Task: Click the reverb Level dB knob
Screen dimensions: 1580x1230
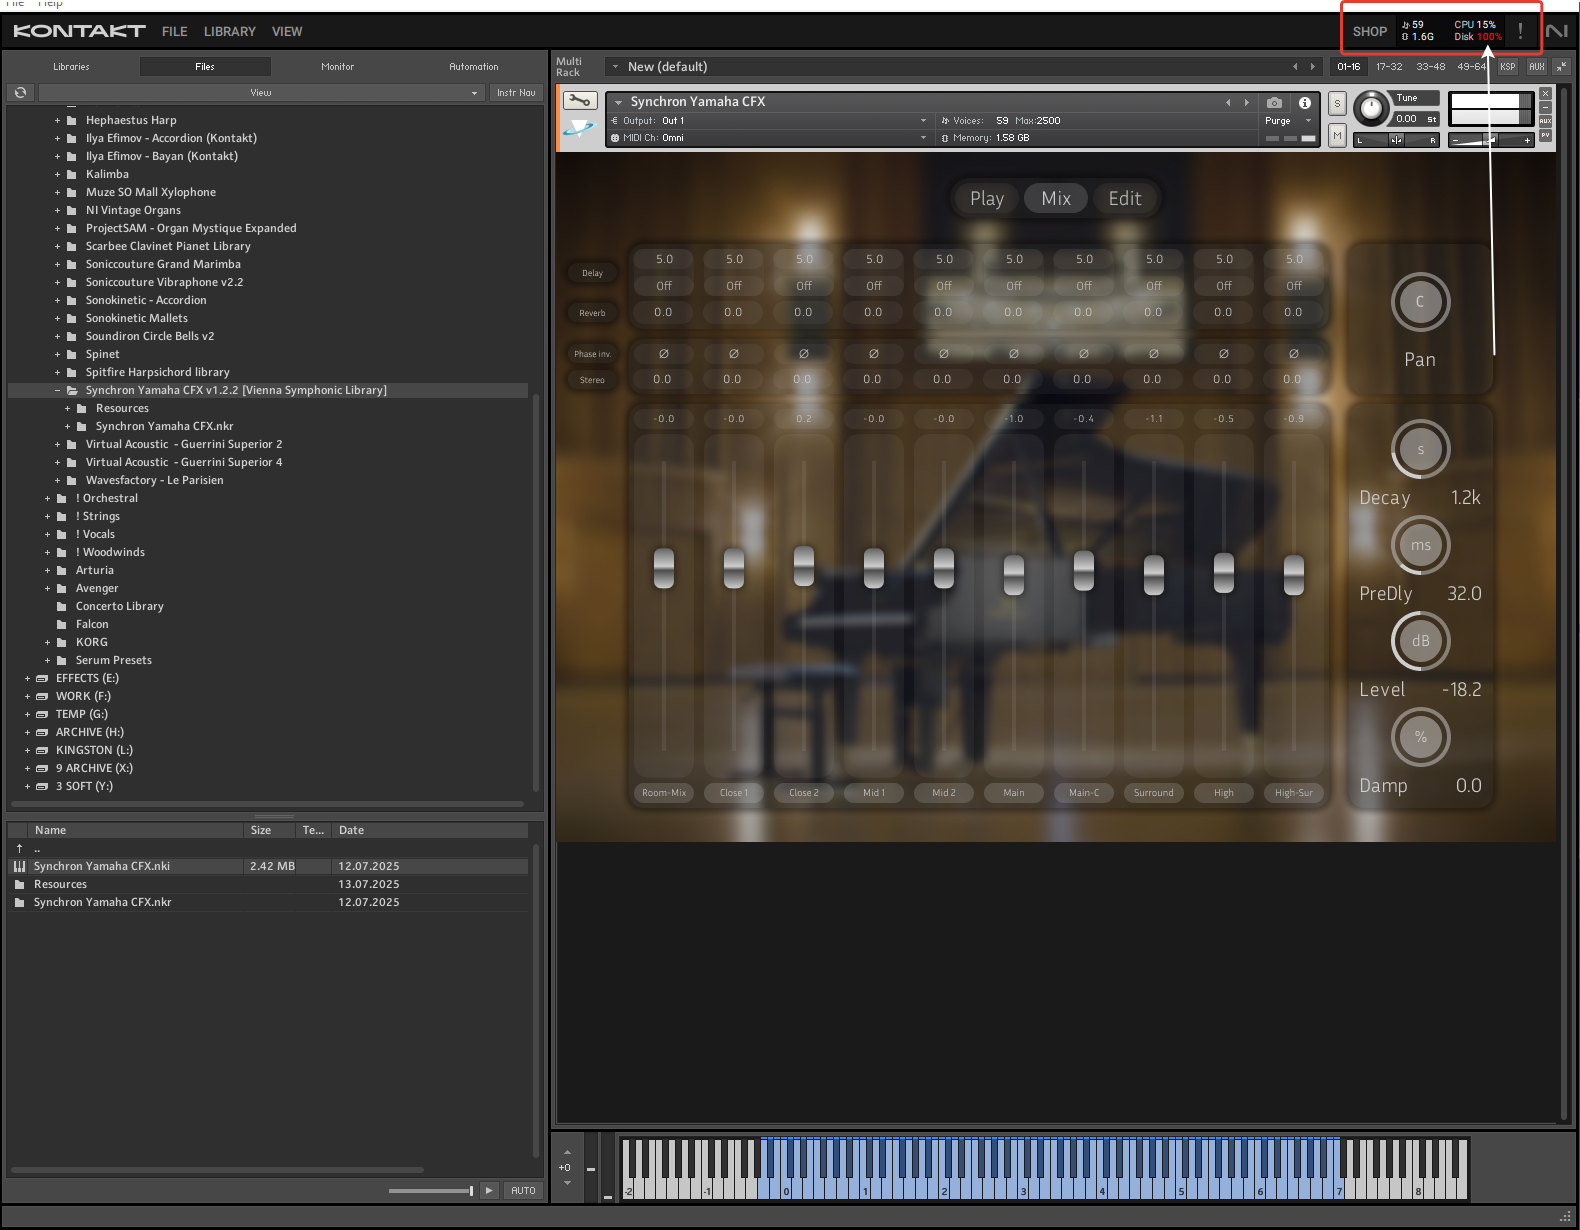Action: point(1420,641)
